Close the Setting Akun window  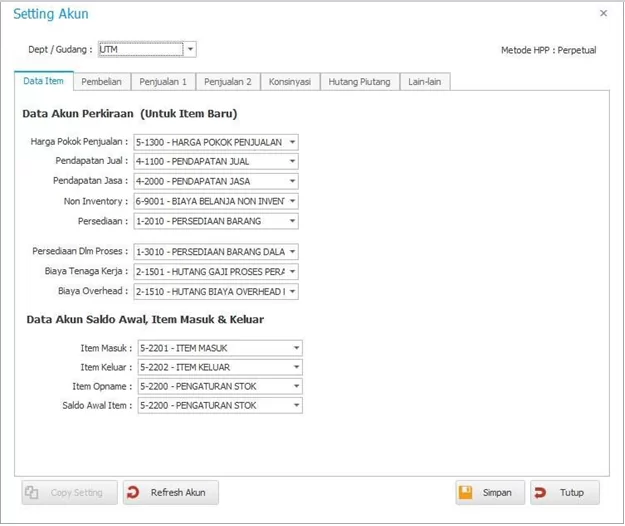point(603,14)
